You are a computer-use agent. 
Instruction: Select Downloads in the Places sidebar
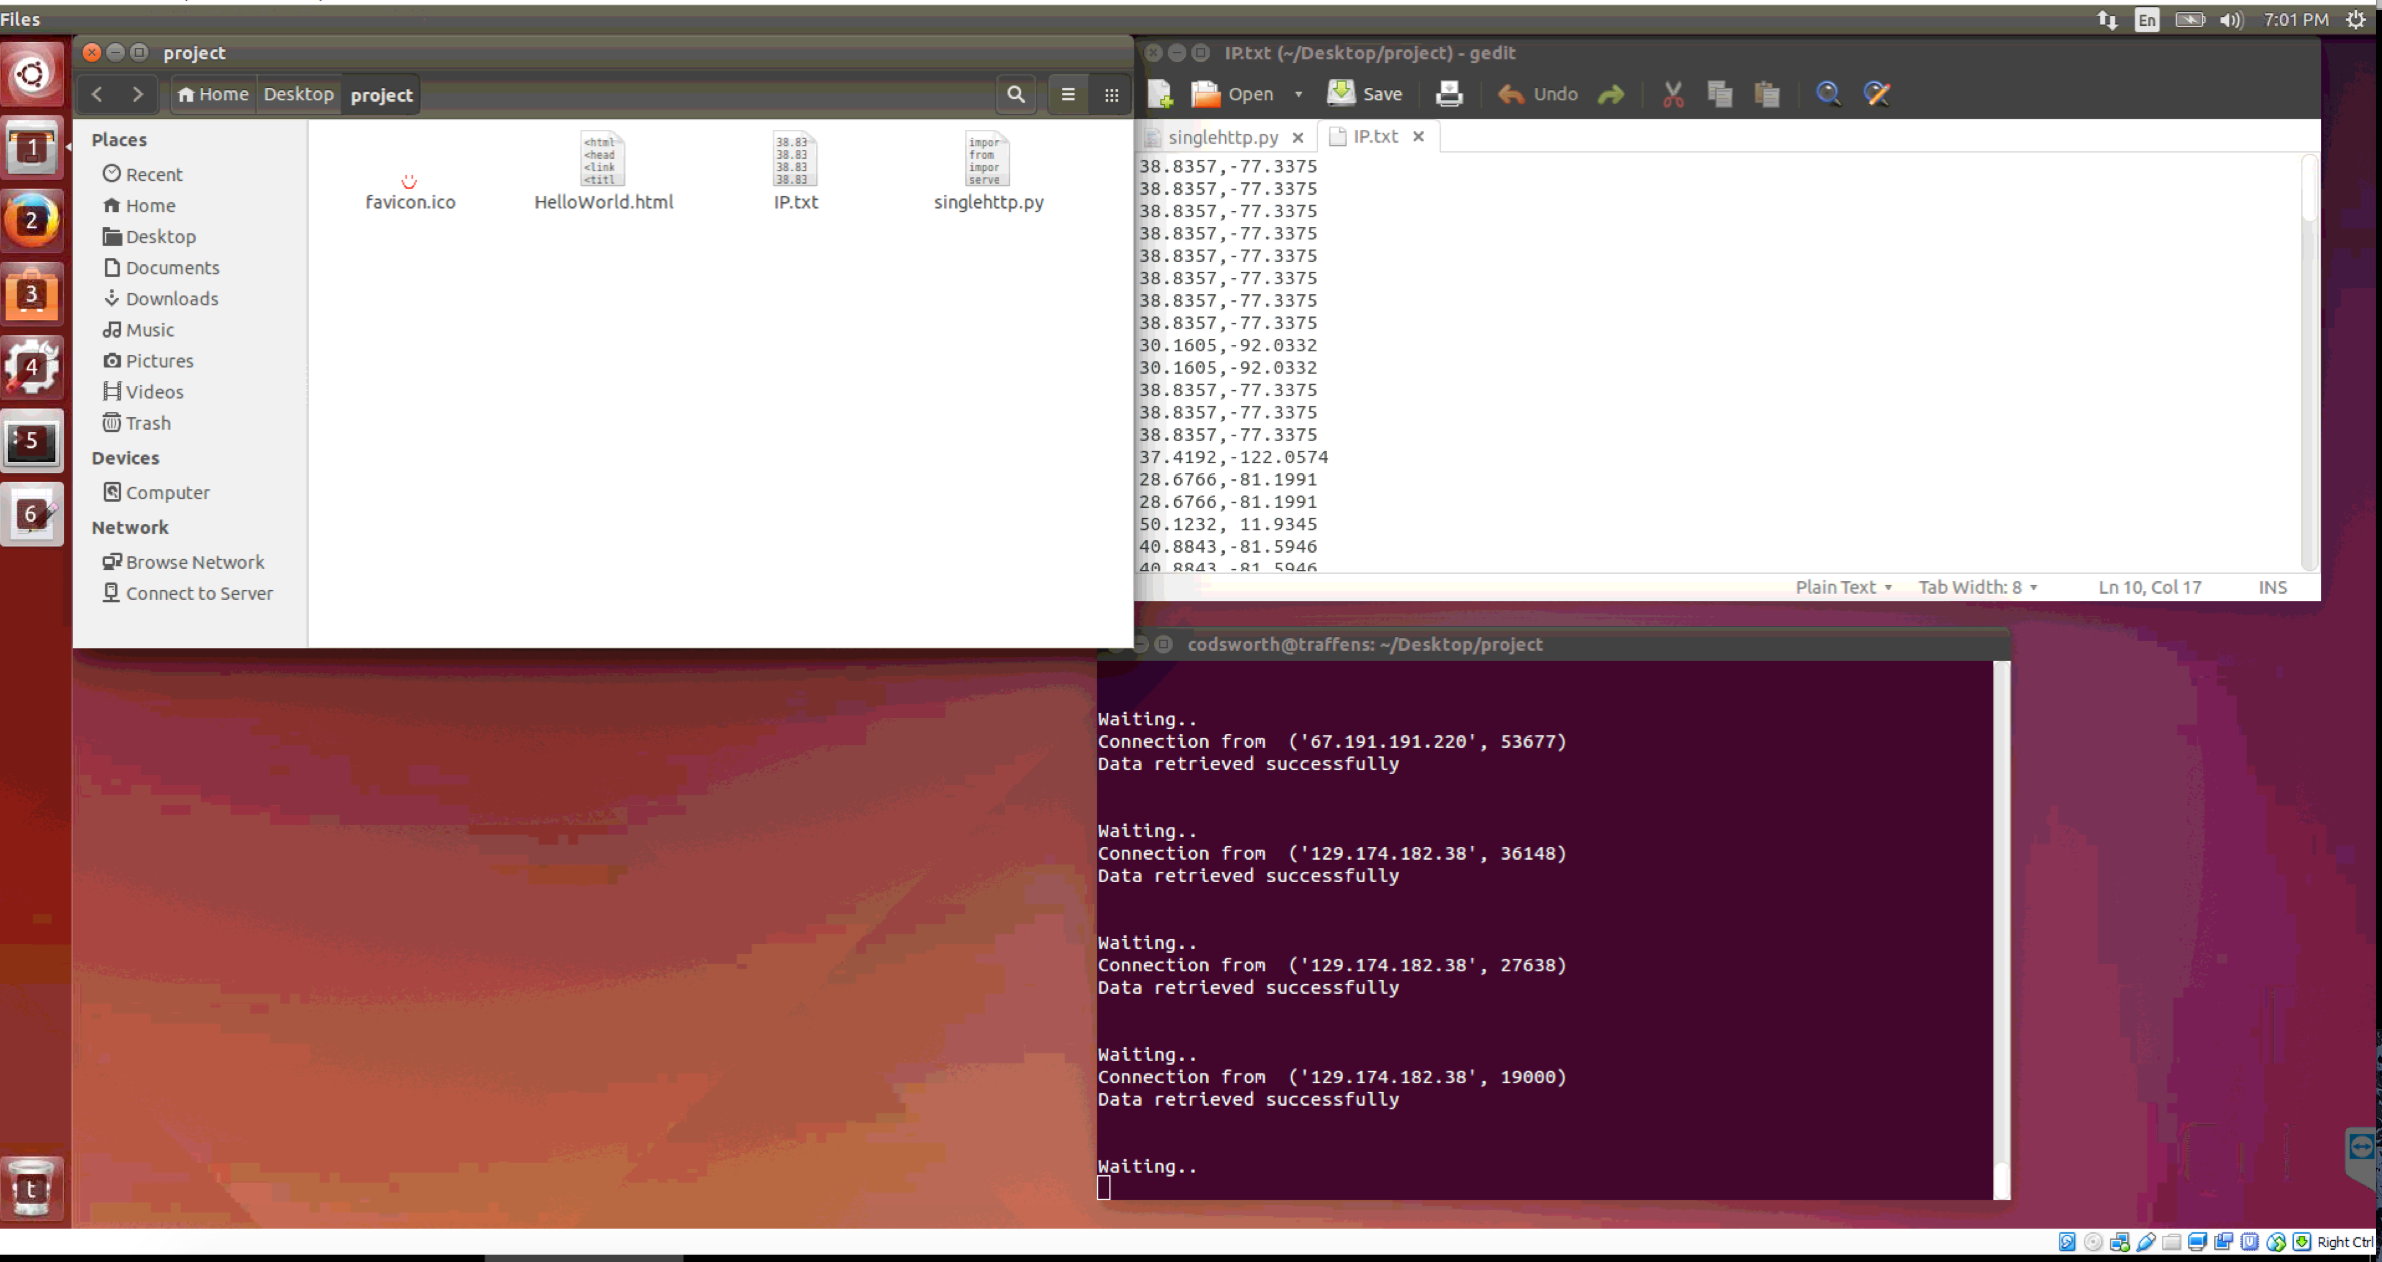[x=171, y=298]
